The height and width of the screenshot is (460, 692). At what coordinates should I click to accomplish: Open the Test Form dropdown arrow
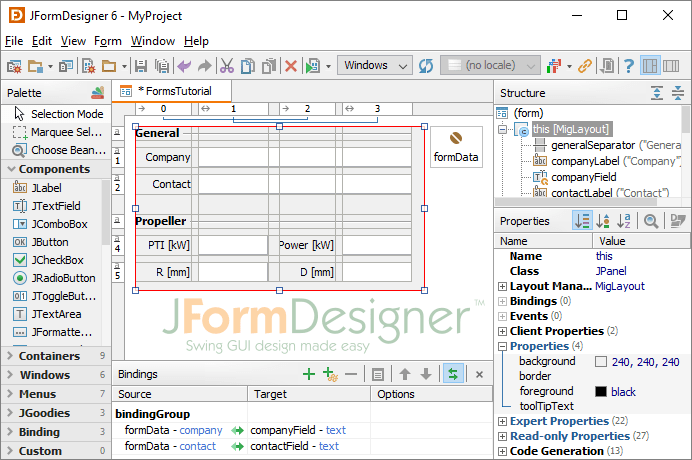tap(328, 67)
